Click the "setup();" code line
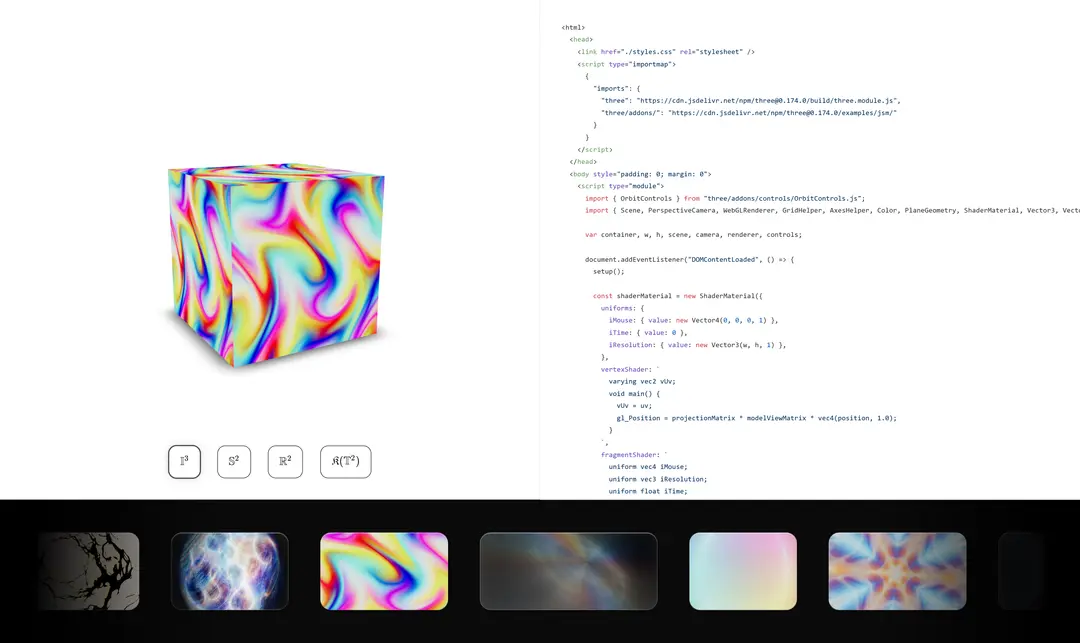 point(609,271)
